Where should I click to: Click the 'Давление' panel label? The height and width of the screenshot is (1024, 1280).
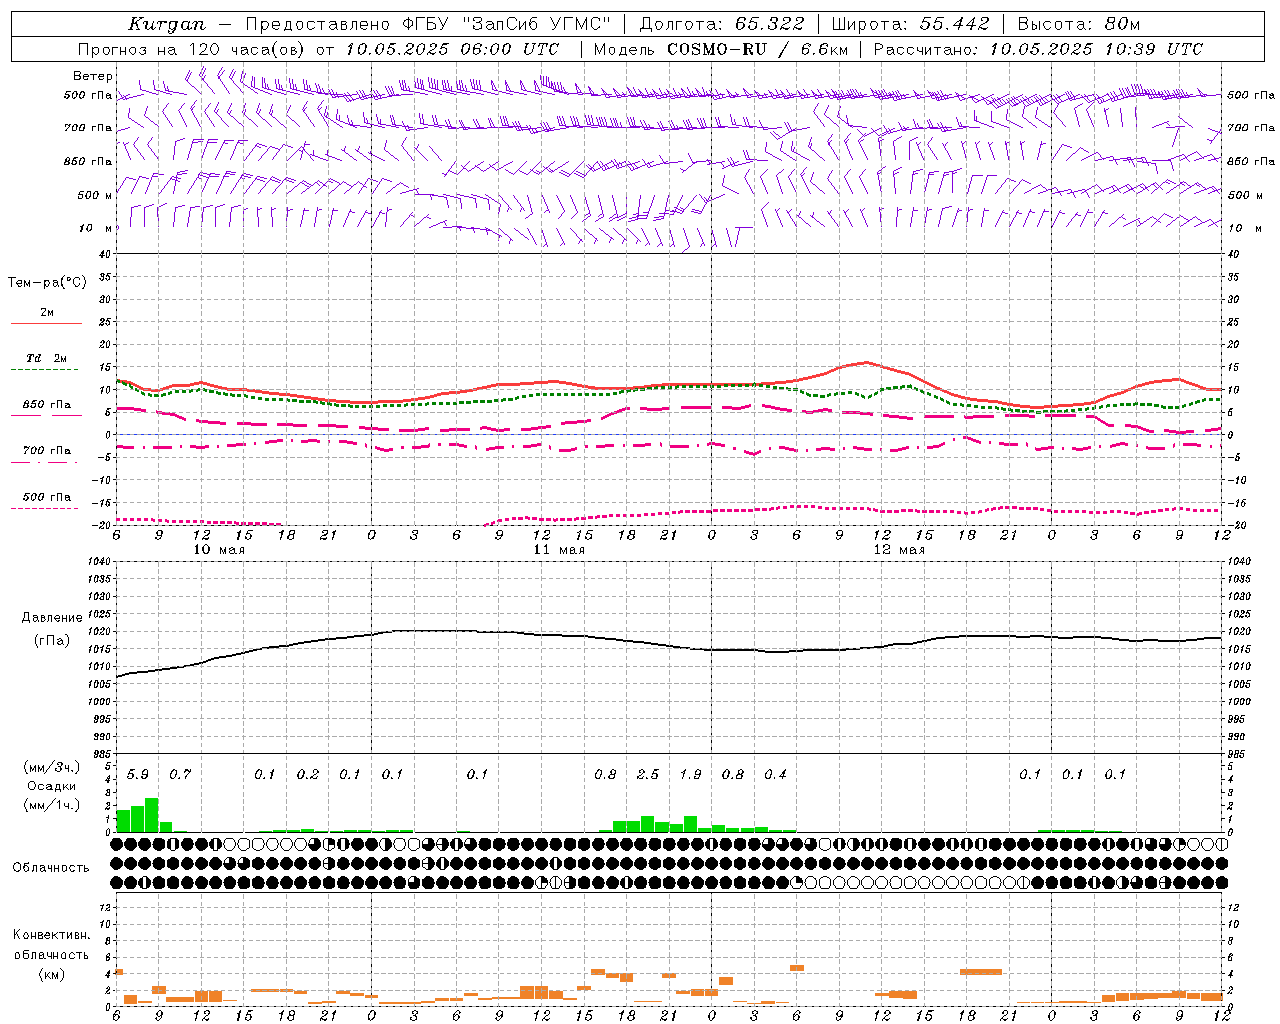(x=52, y=618)
